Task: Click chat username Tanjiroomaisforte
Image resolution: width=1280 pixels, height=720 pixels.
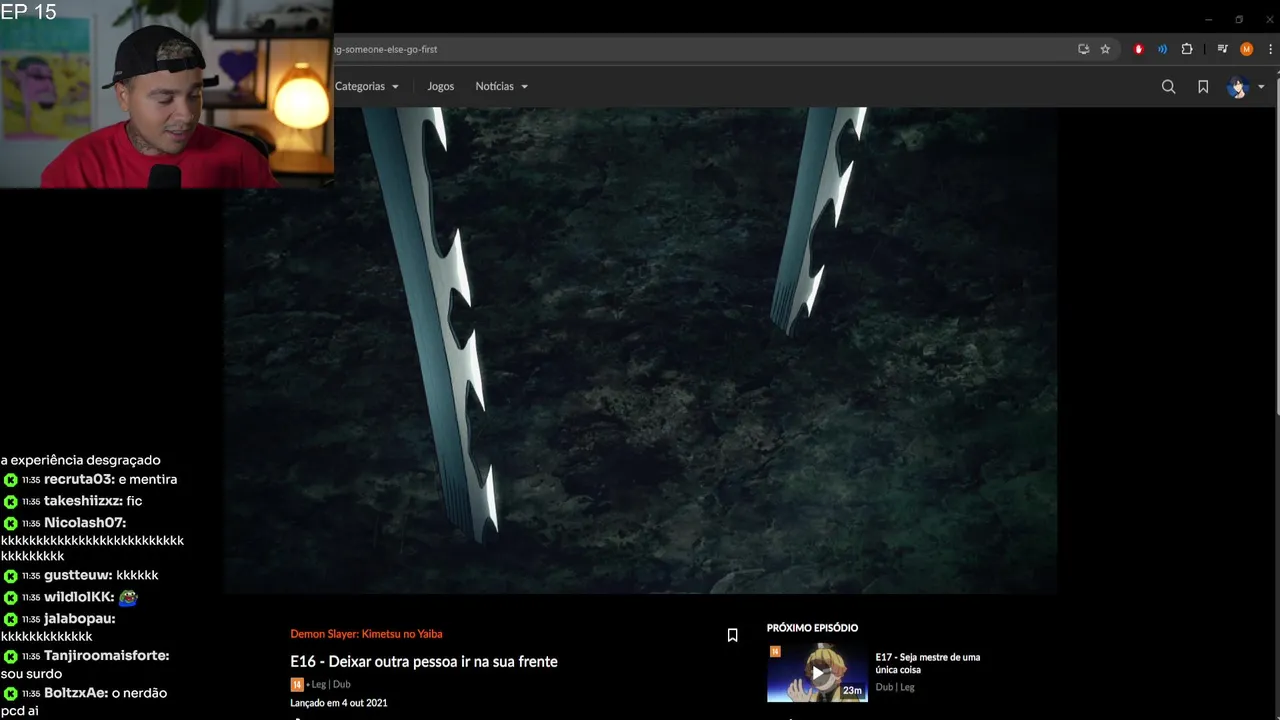Action: click(x=106, y=656)
